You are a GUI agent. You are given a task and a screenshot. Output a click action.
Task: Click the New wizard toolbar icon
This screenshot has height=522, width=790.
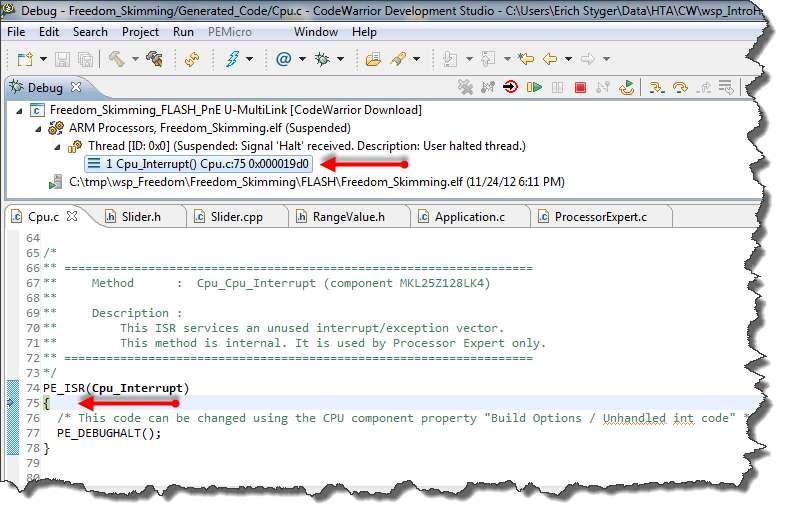point(25,59)
